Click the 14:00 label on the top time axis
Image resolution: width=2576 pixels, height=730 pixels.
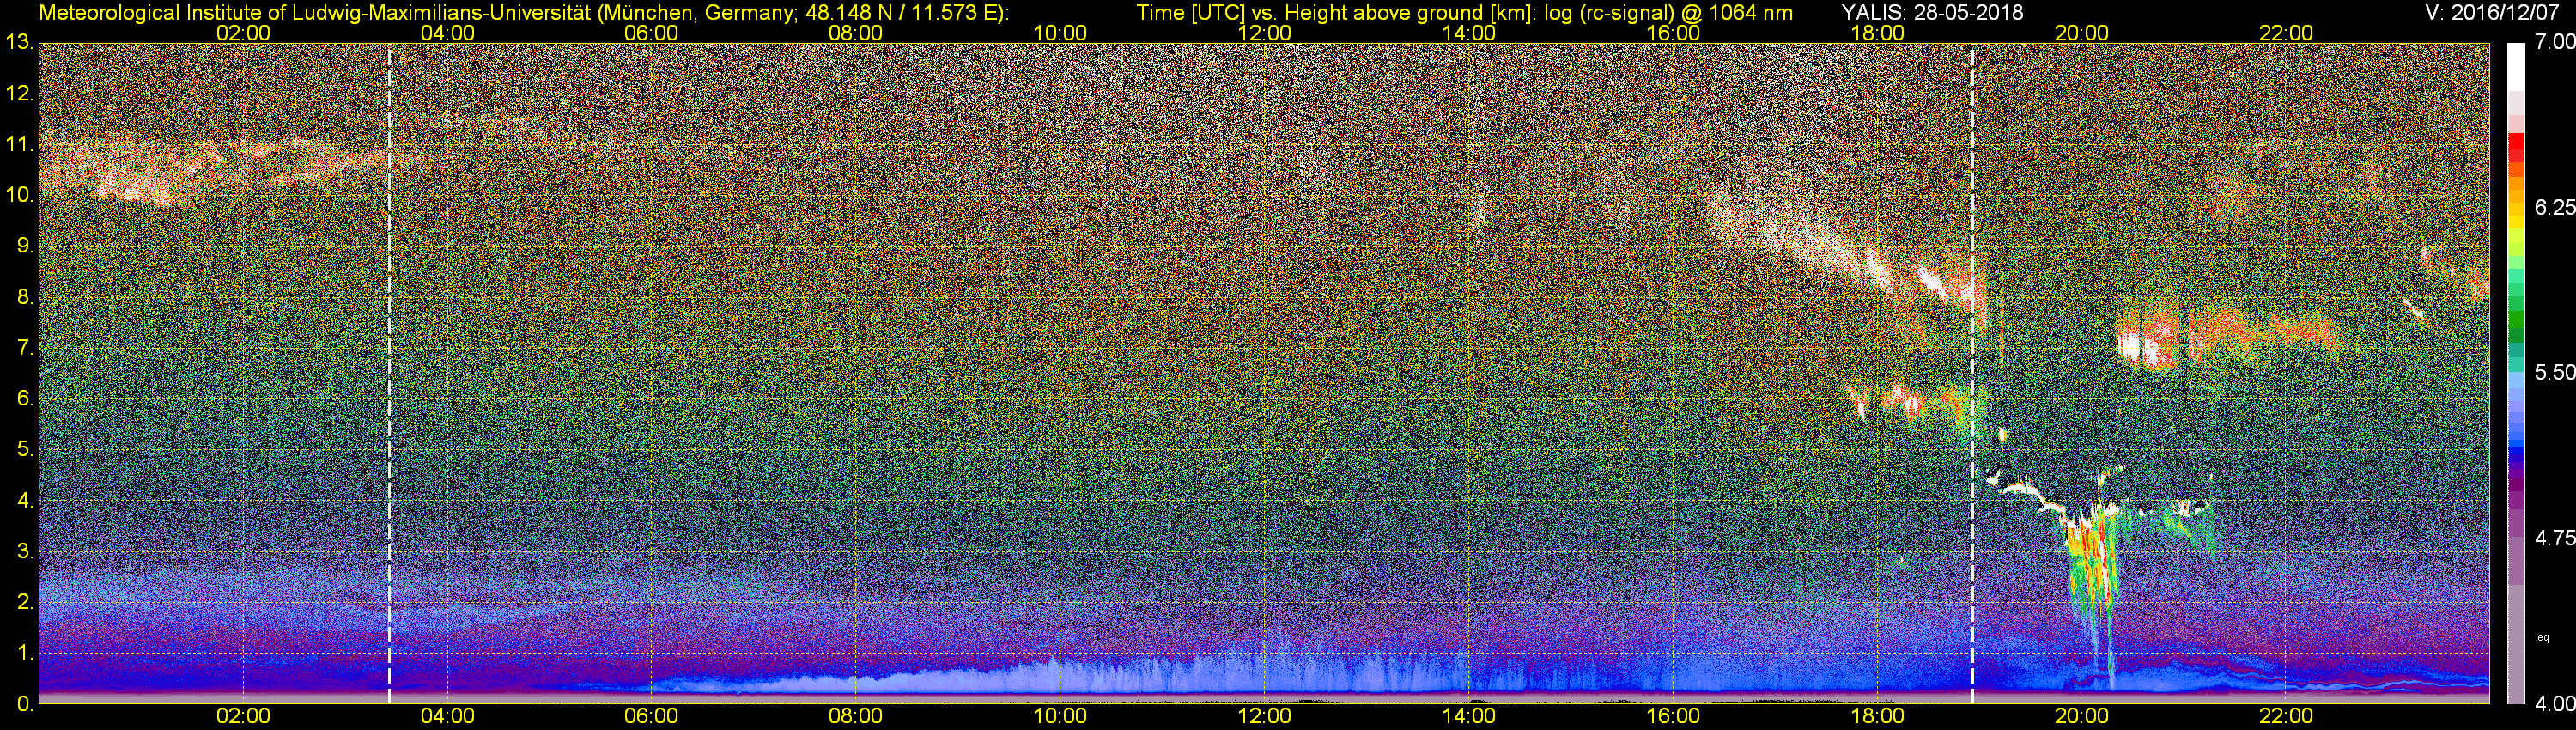tap(1469, 33)
